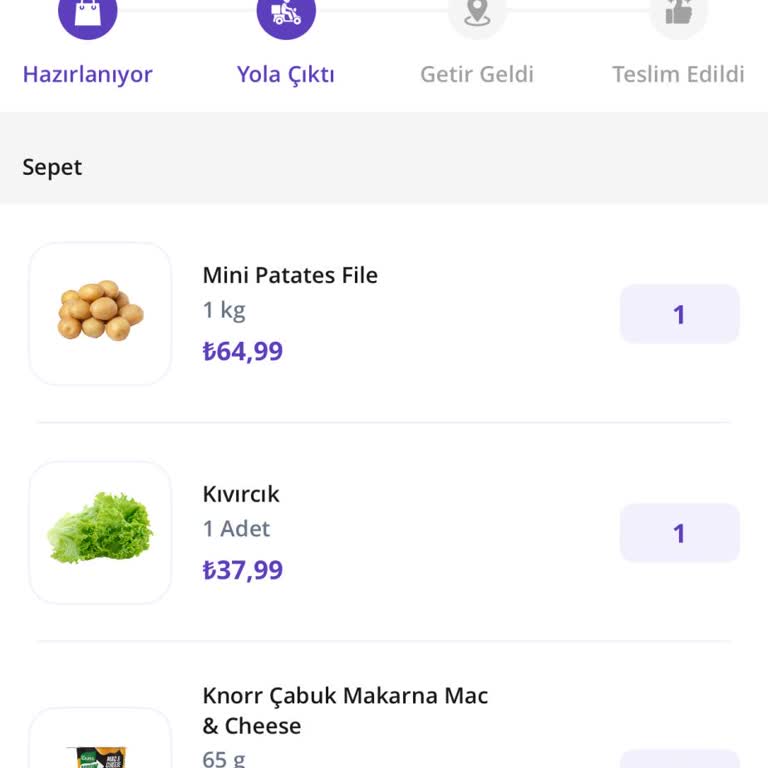Click the Sepet section header
Screen dimensions: 768x768
[52, 167]
